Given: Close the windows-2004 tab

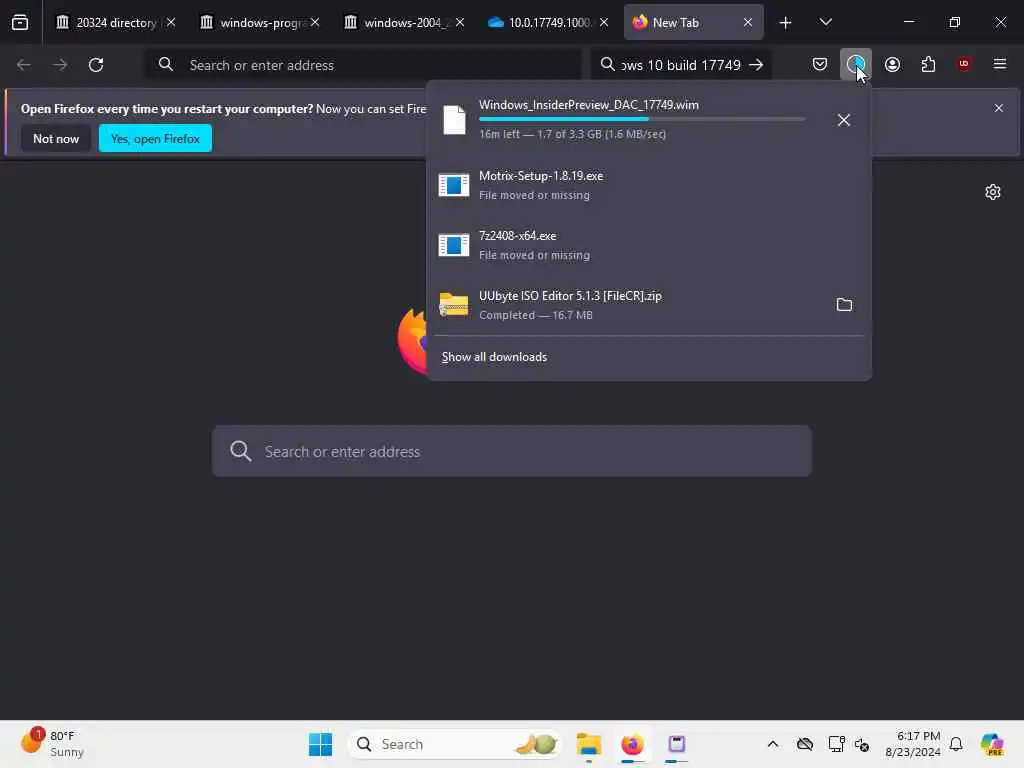Looking at the screenshot, I should coord(460,22).
